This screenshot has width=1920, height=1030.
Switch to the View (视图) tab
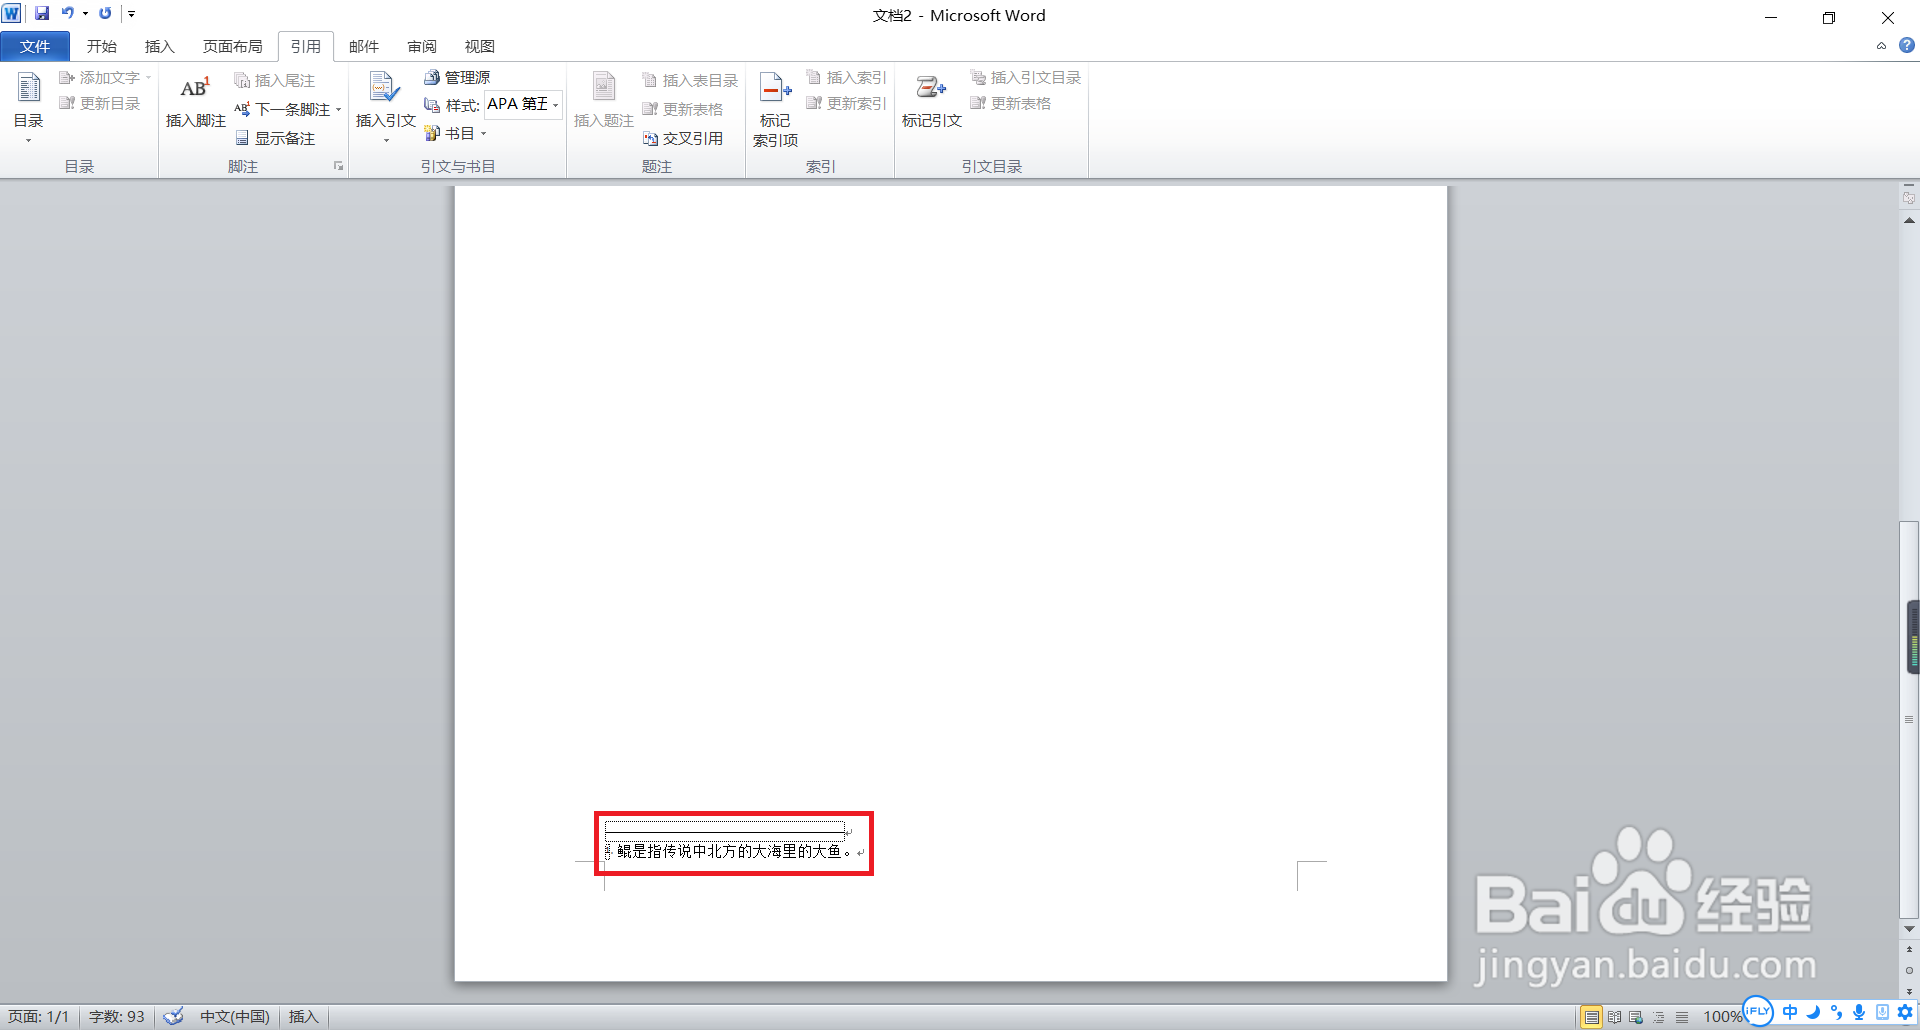coord(480,46)
